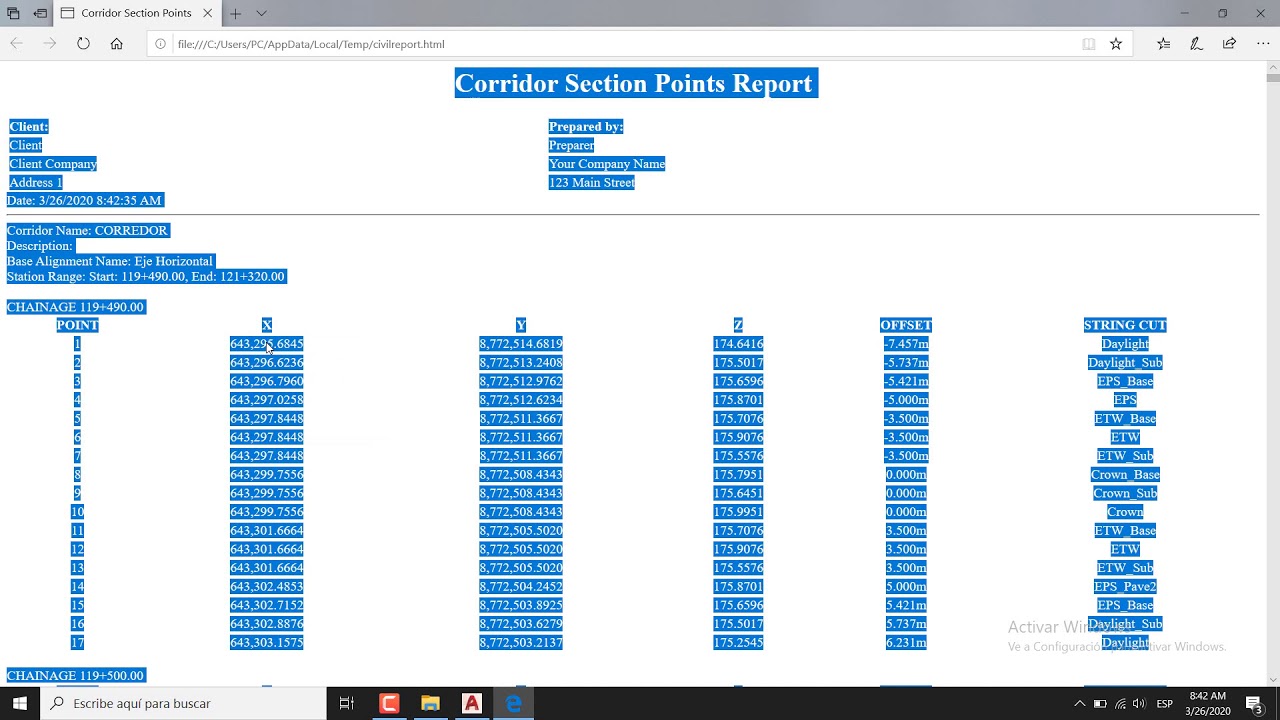Click the OFFSET column header

click(x=906, y=325)
